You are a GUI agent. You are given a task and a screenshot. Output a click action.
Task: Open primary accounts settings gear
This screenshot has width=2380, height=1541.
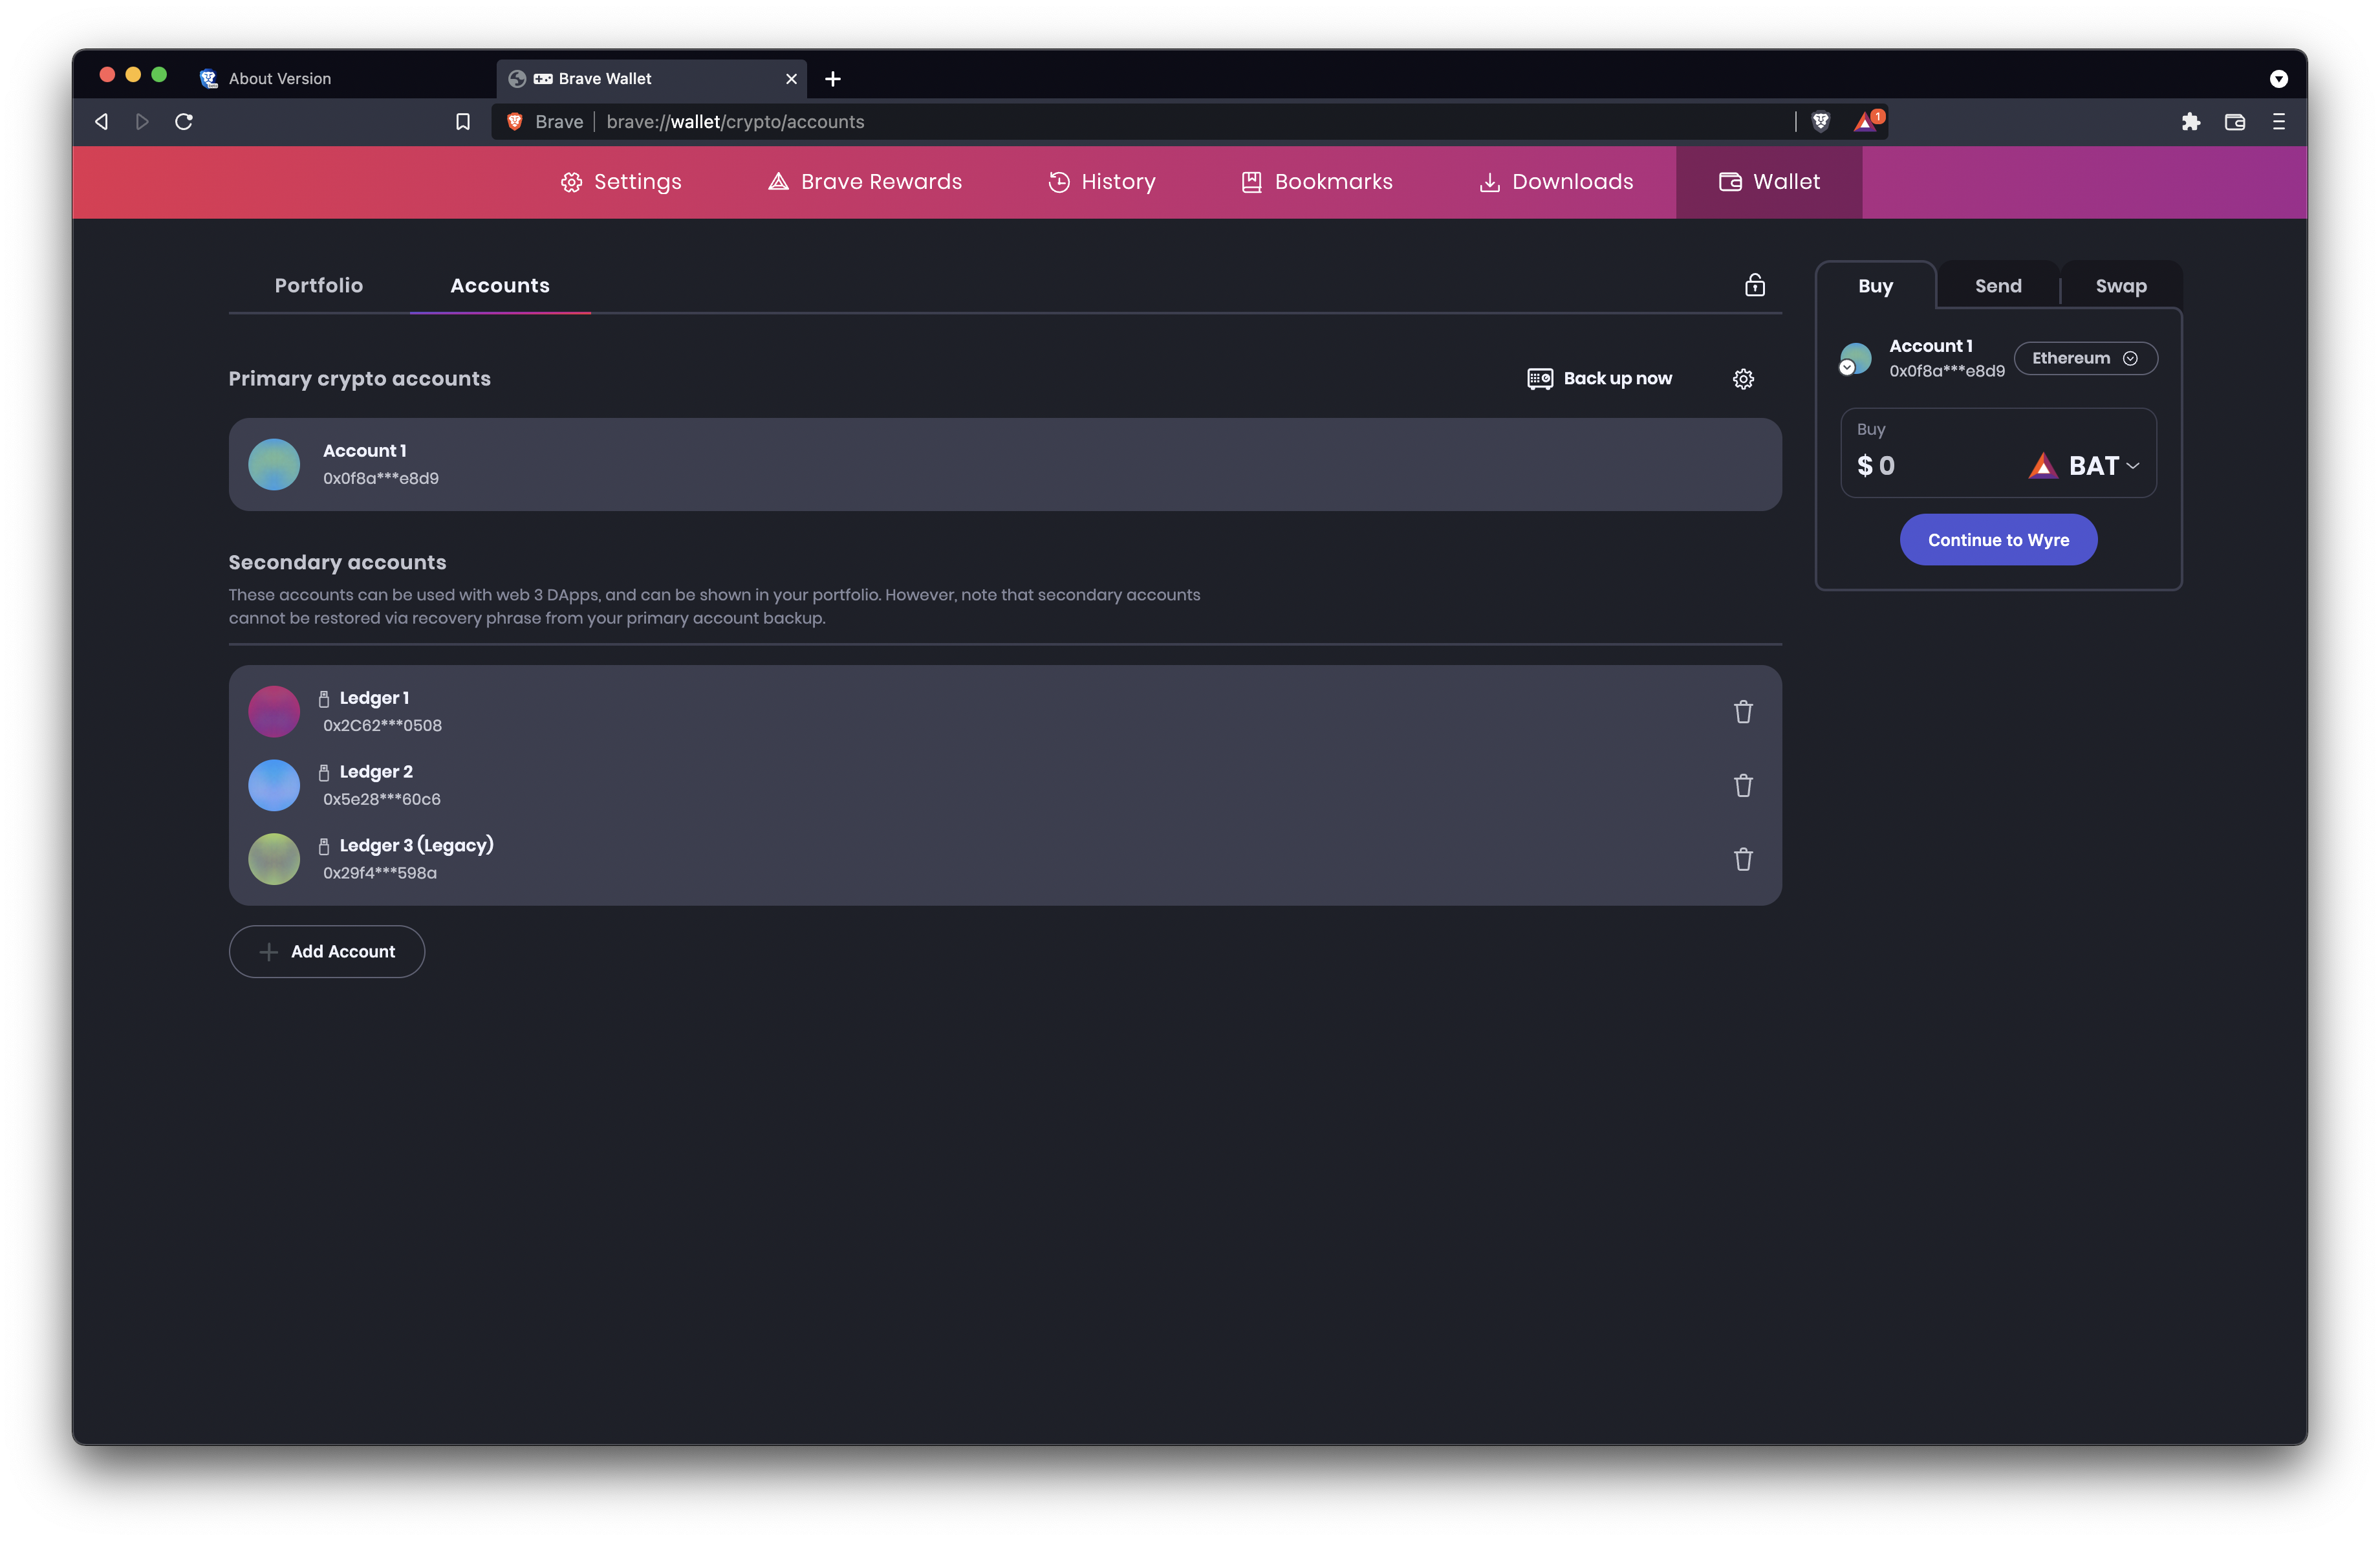1743,379
